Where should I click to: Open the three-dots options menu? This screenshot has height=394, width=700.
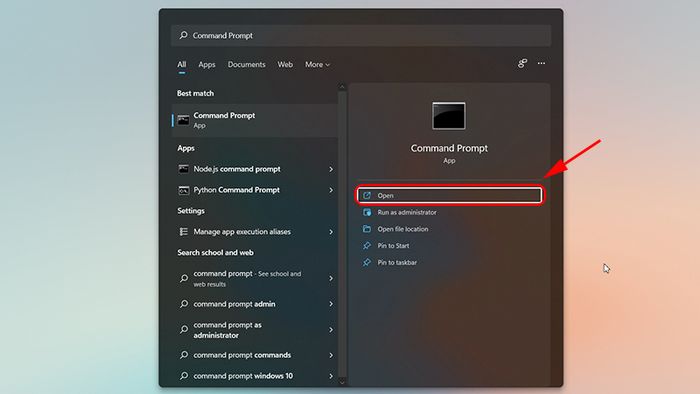541,63
